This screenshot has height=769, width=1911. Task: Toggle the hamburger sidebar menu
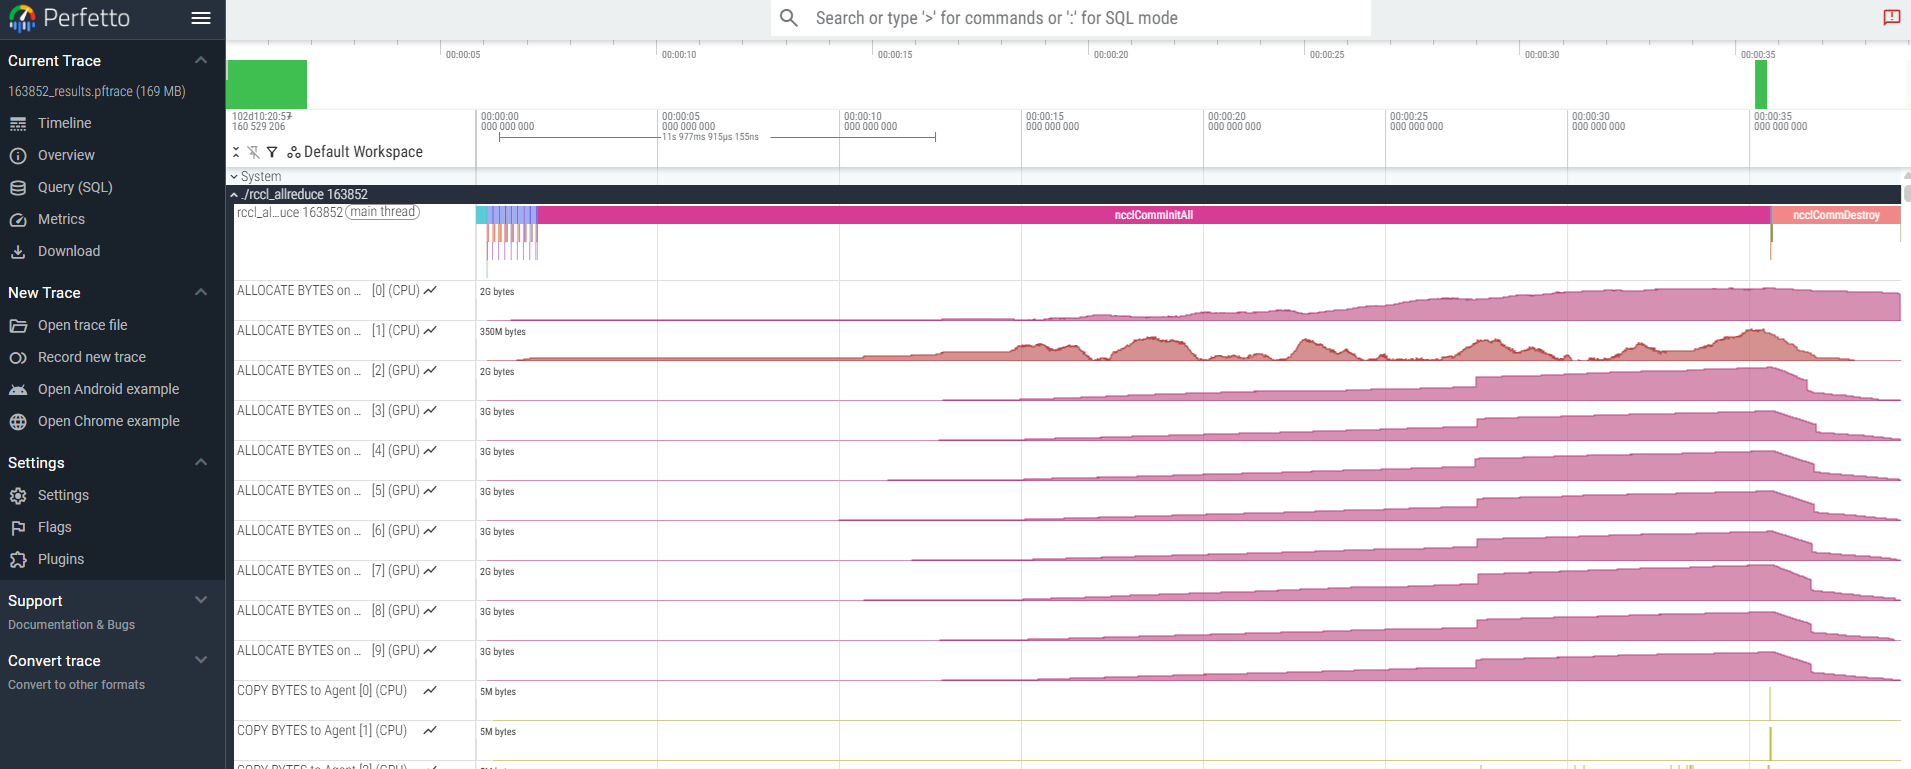201,18
